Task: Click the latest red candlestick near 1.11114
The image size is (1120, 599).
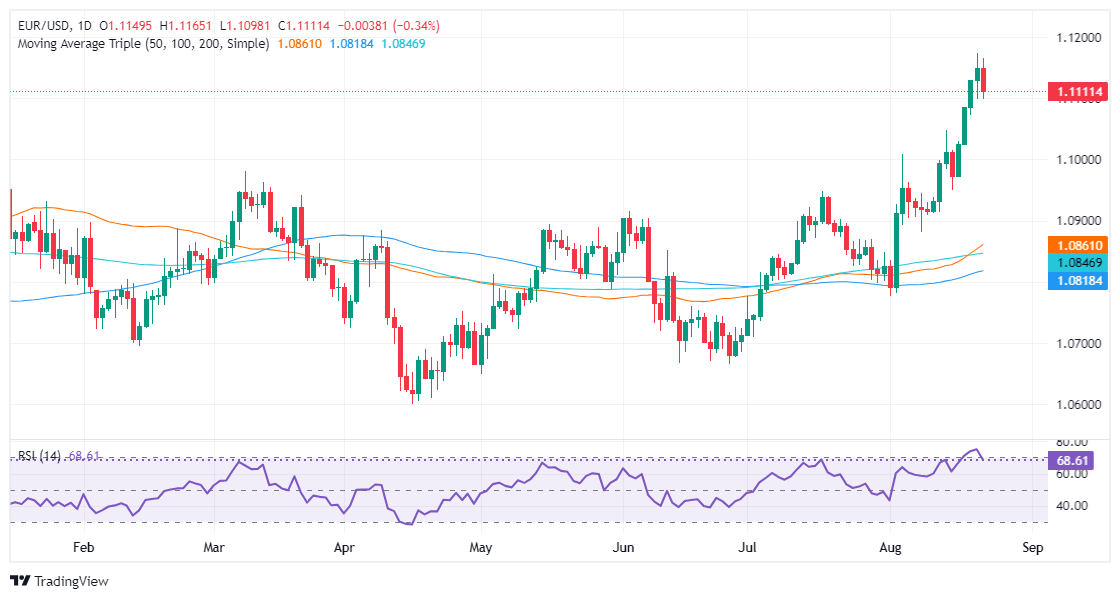Action: (984, 79)
